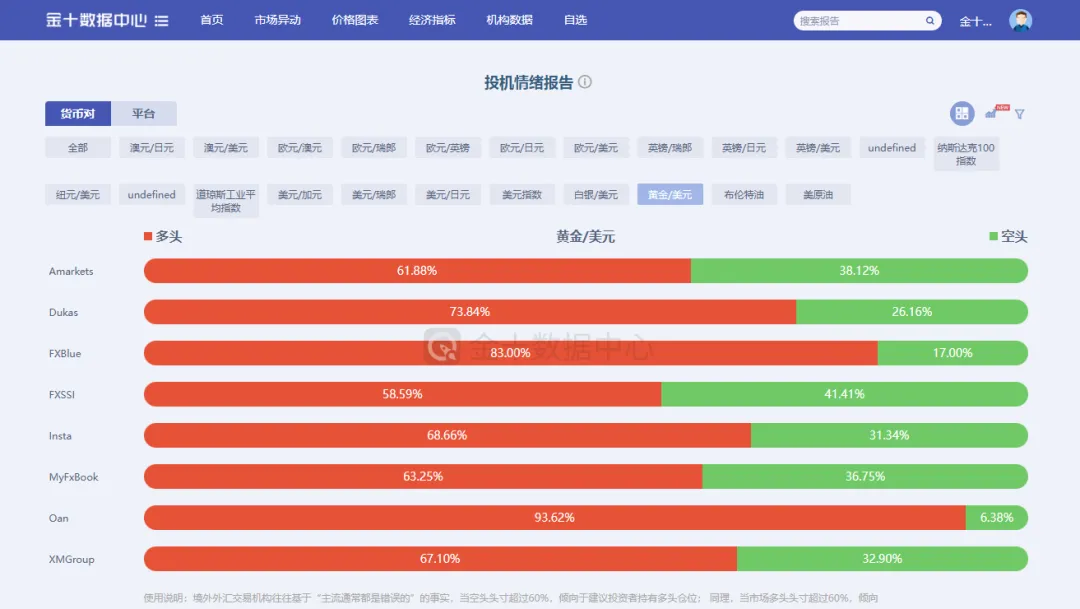The width and height of the screenshot is (1080, 609).
Task: Click FXSSI 58.59% long segment
Action: click(x=402, y=394)
